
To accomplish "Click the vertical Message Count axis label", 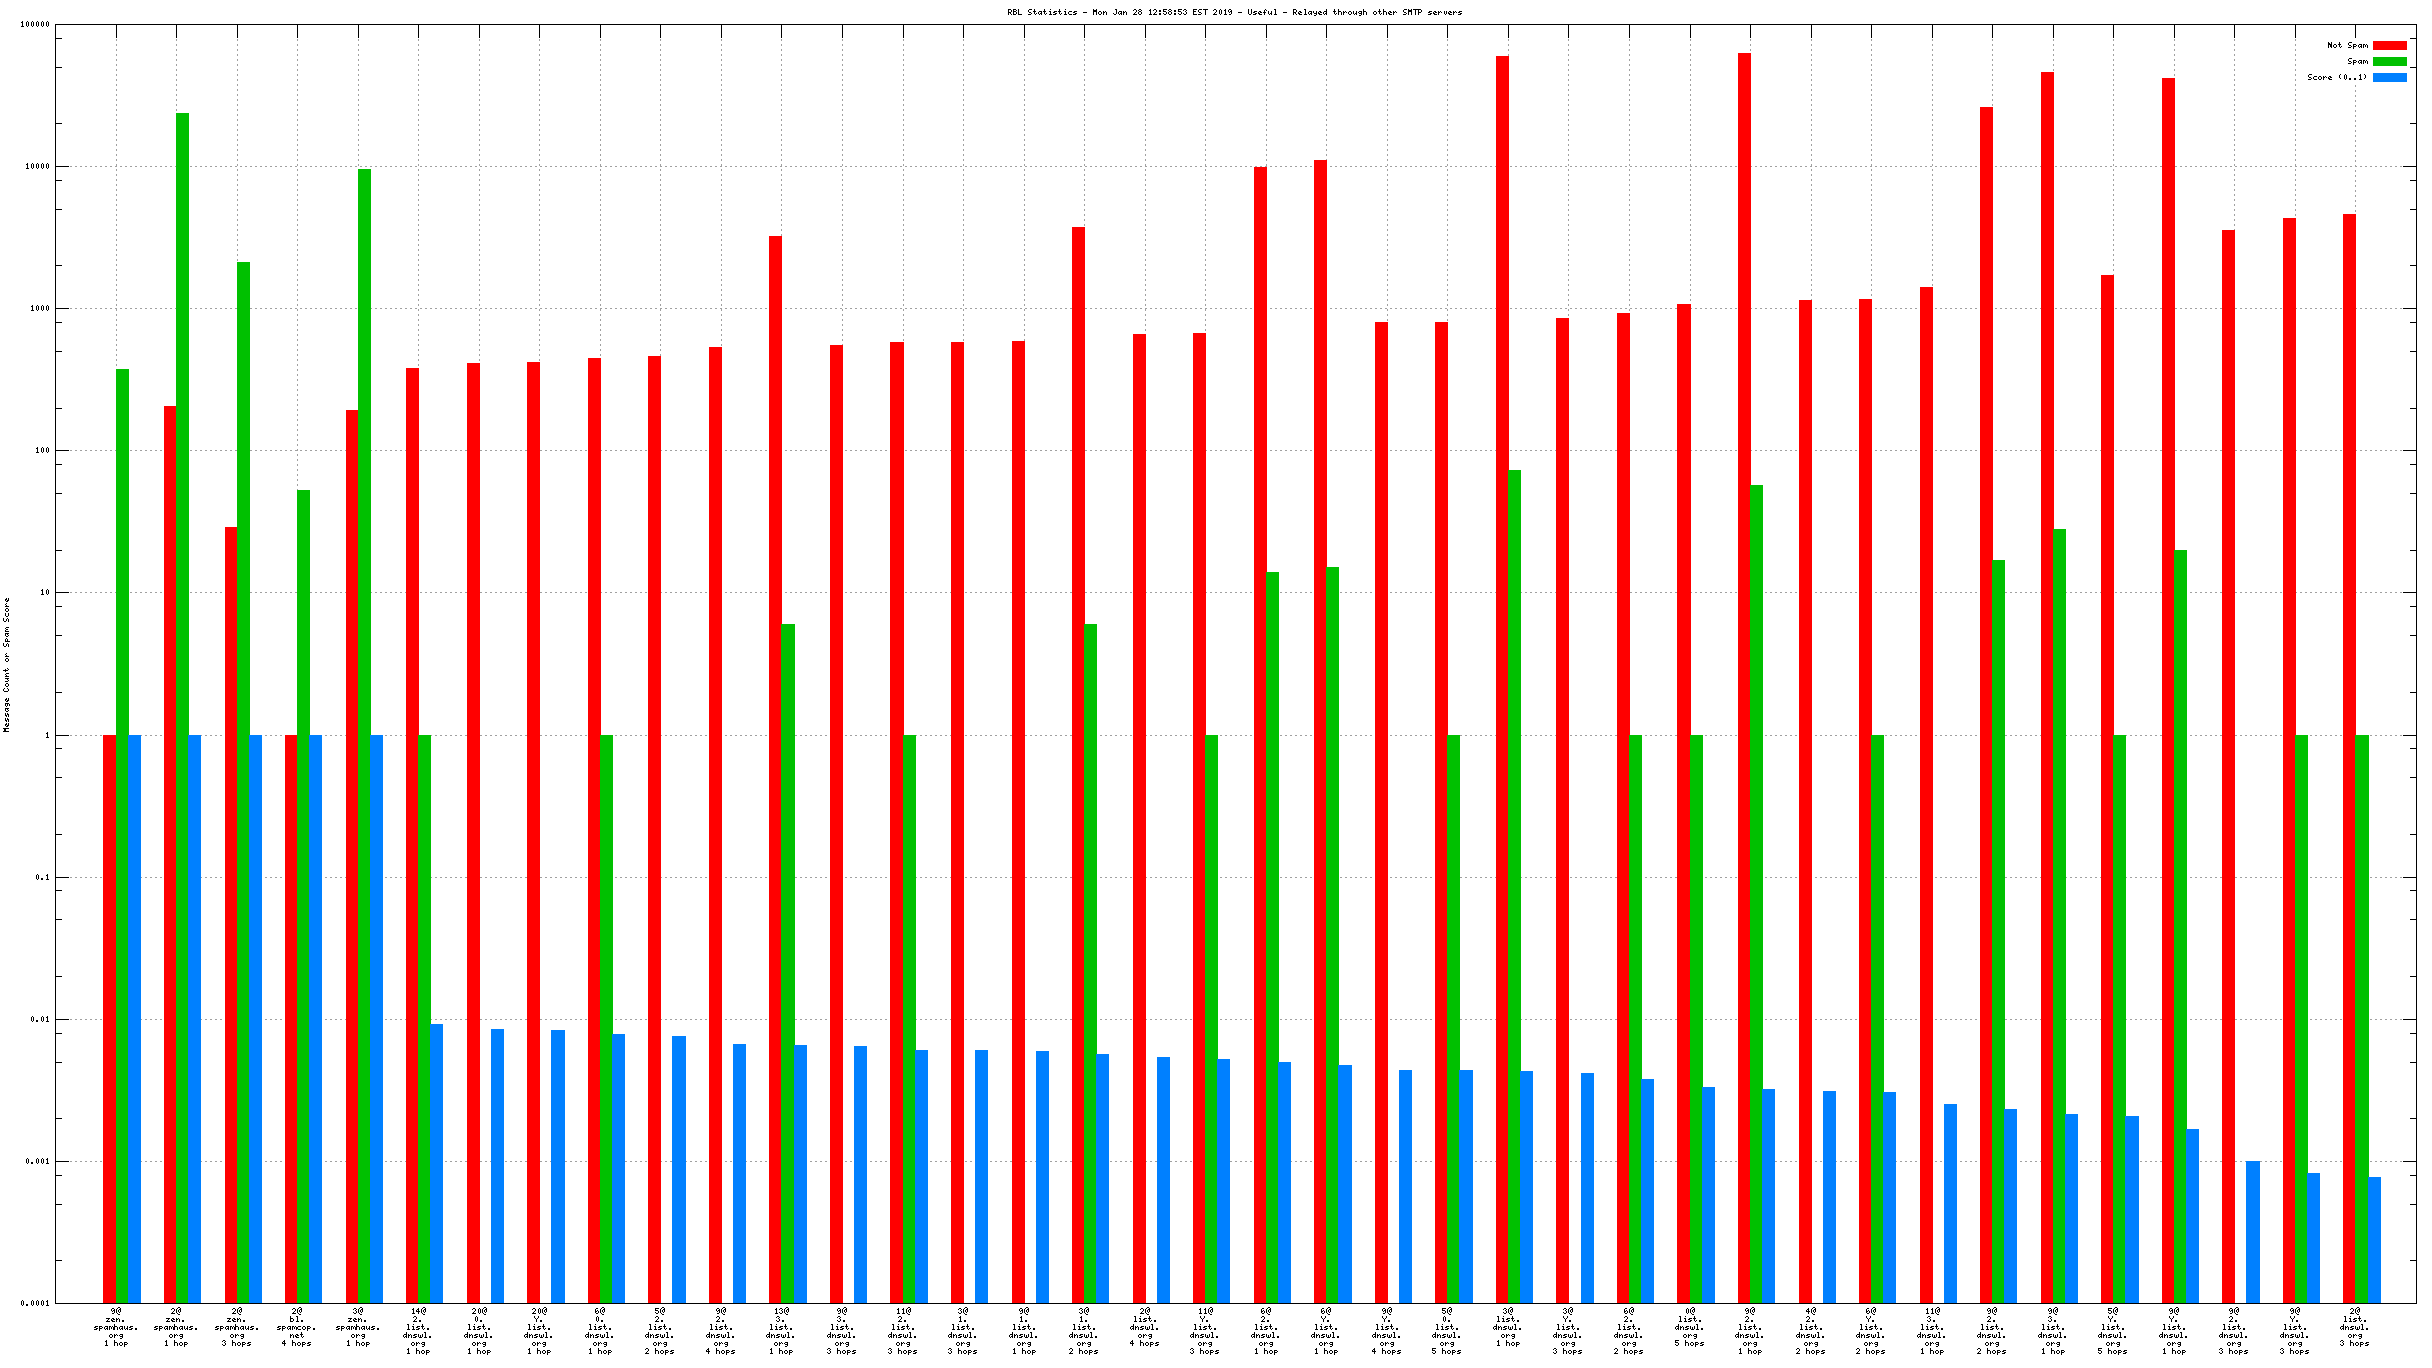I will pyautogui.click(x=7, y=664).
